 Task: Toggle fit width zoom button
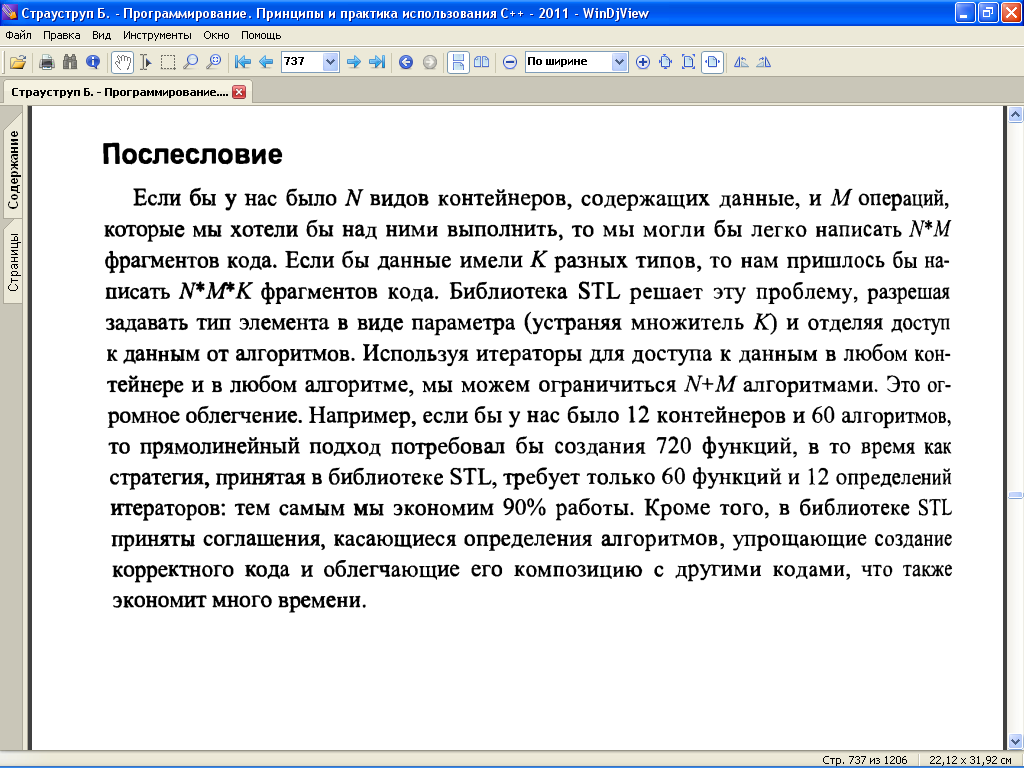tap(711, 62)
